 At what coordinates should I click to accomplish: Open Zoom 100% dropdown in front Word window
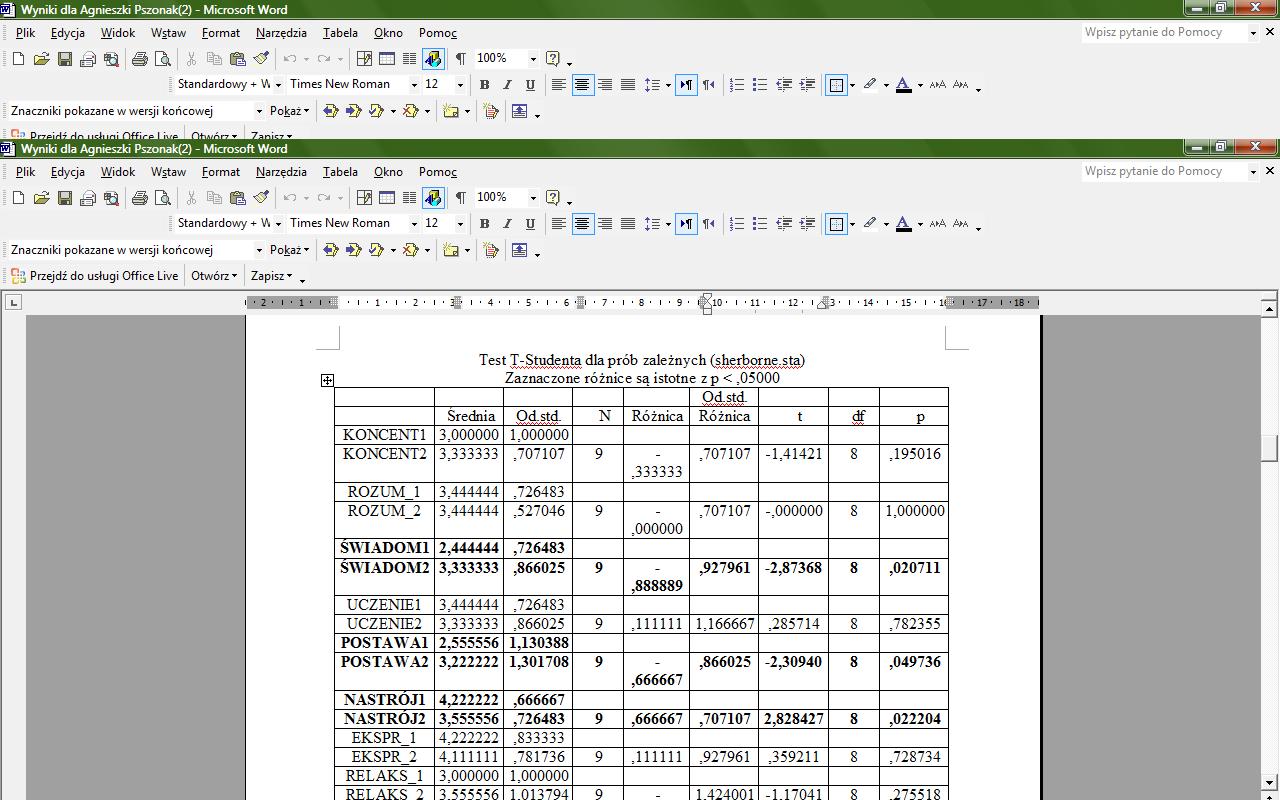point(533,198)
